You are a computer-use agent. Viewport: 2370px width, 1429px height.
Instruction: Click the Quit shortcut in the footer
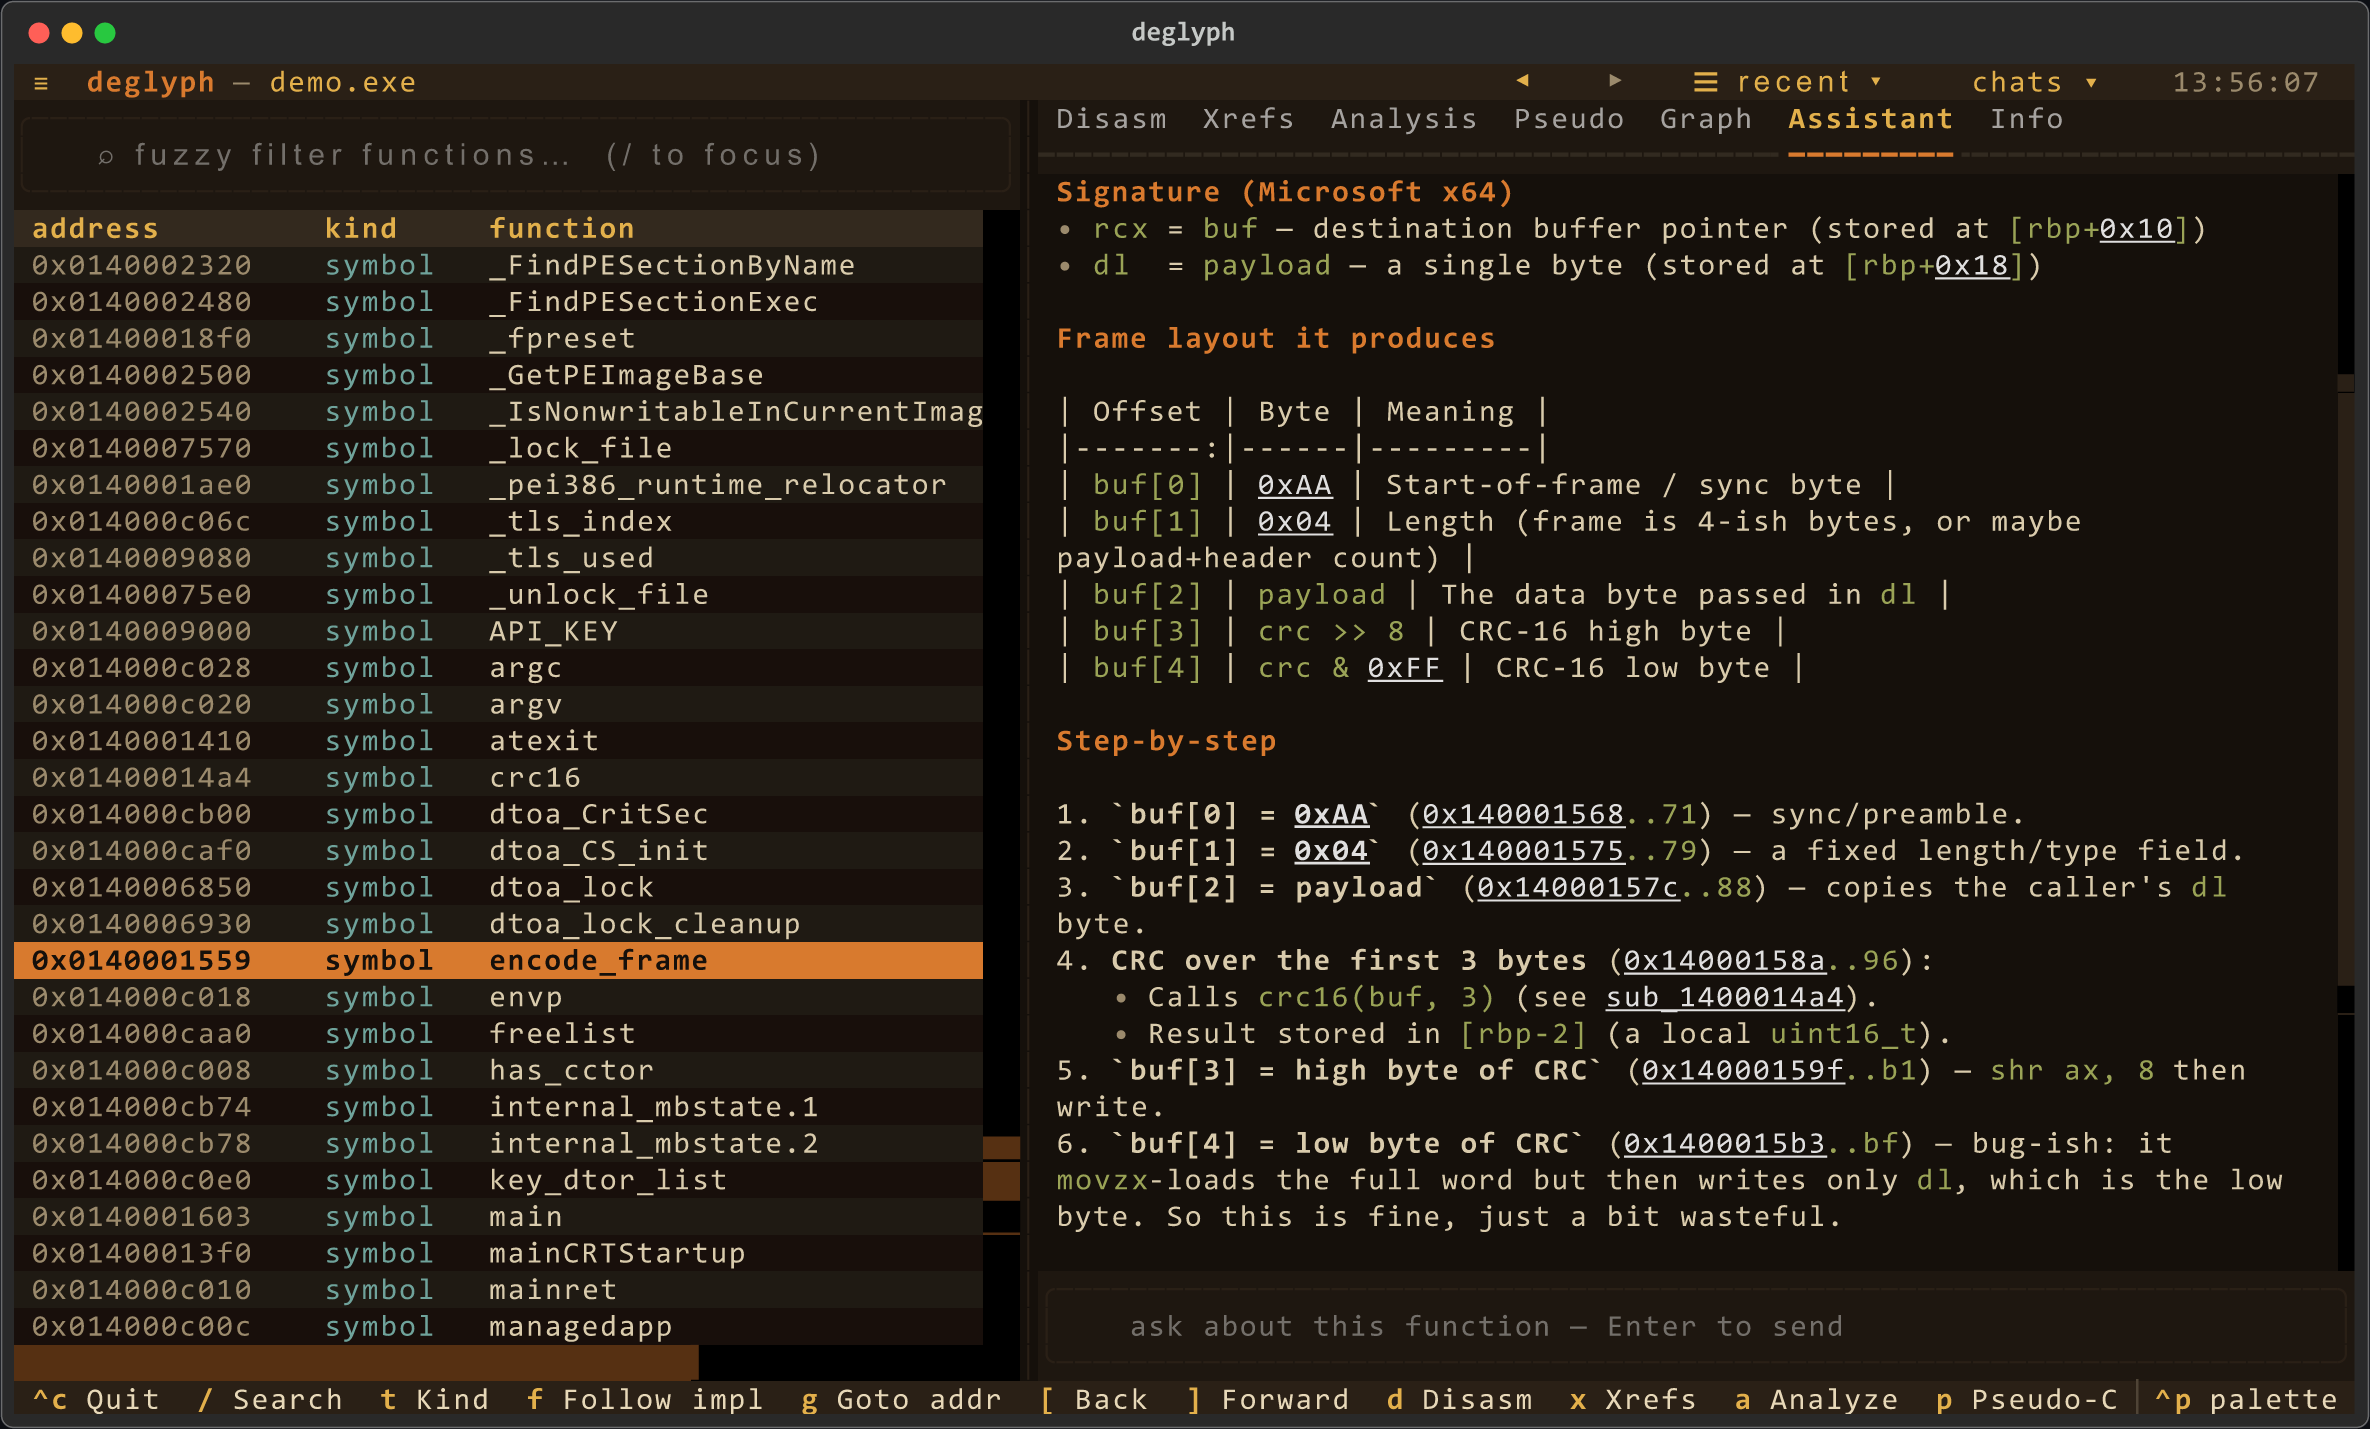(x=96, y=1399)
